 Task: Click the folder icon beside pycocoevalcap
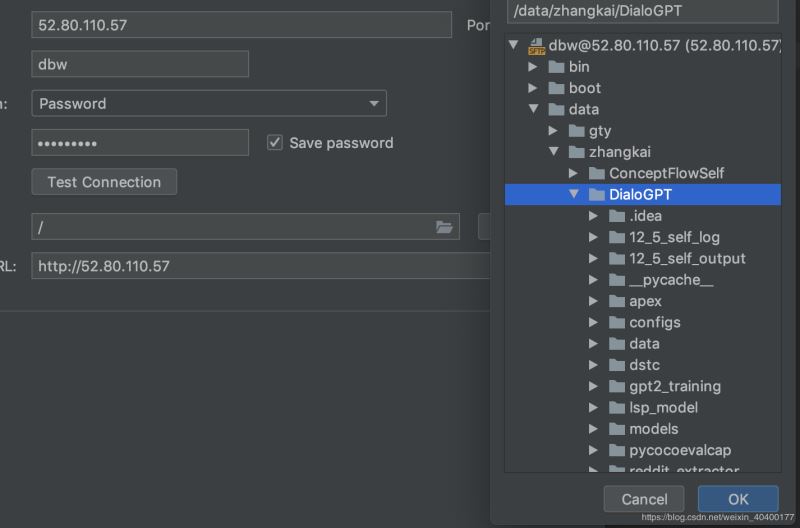click(x=617, y=450)
